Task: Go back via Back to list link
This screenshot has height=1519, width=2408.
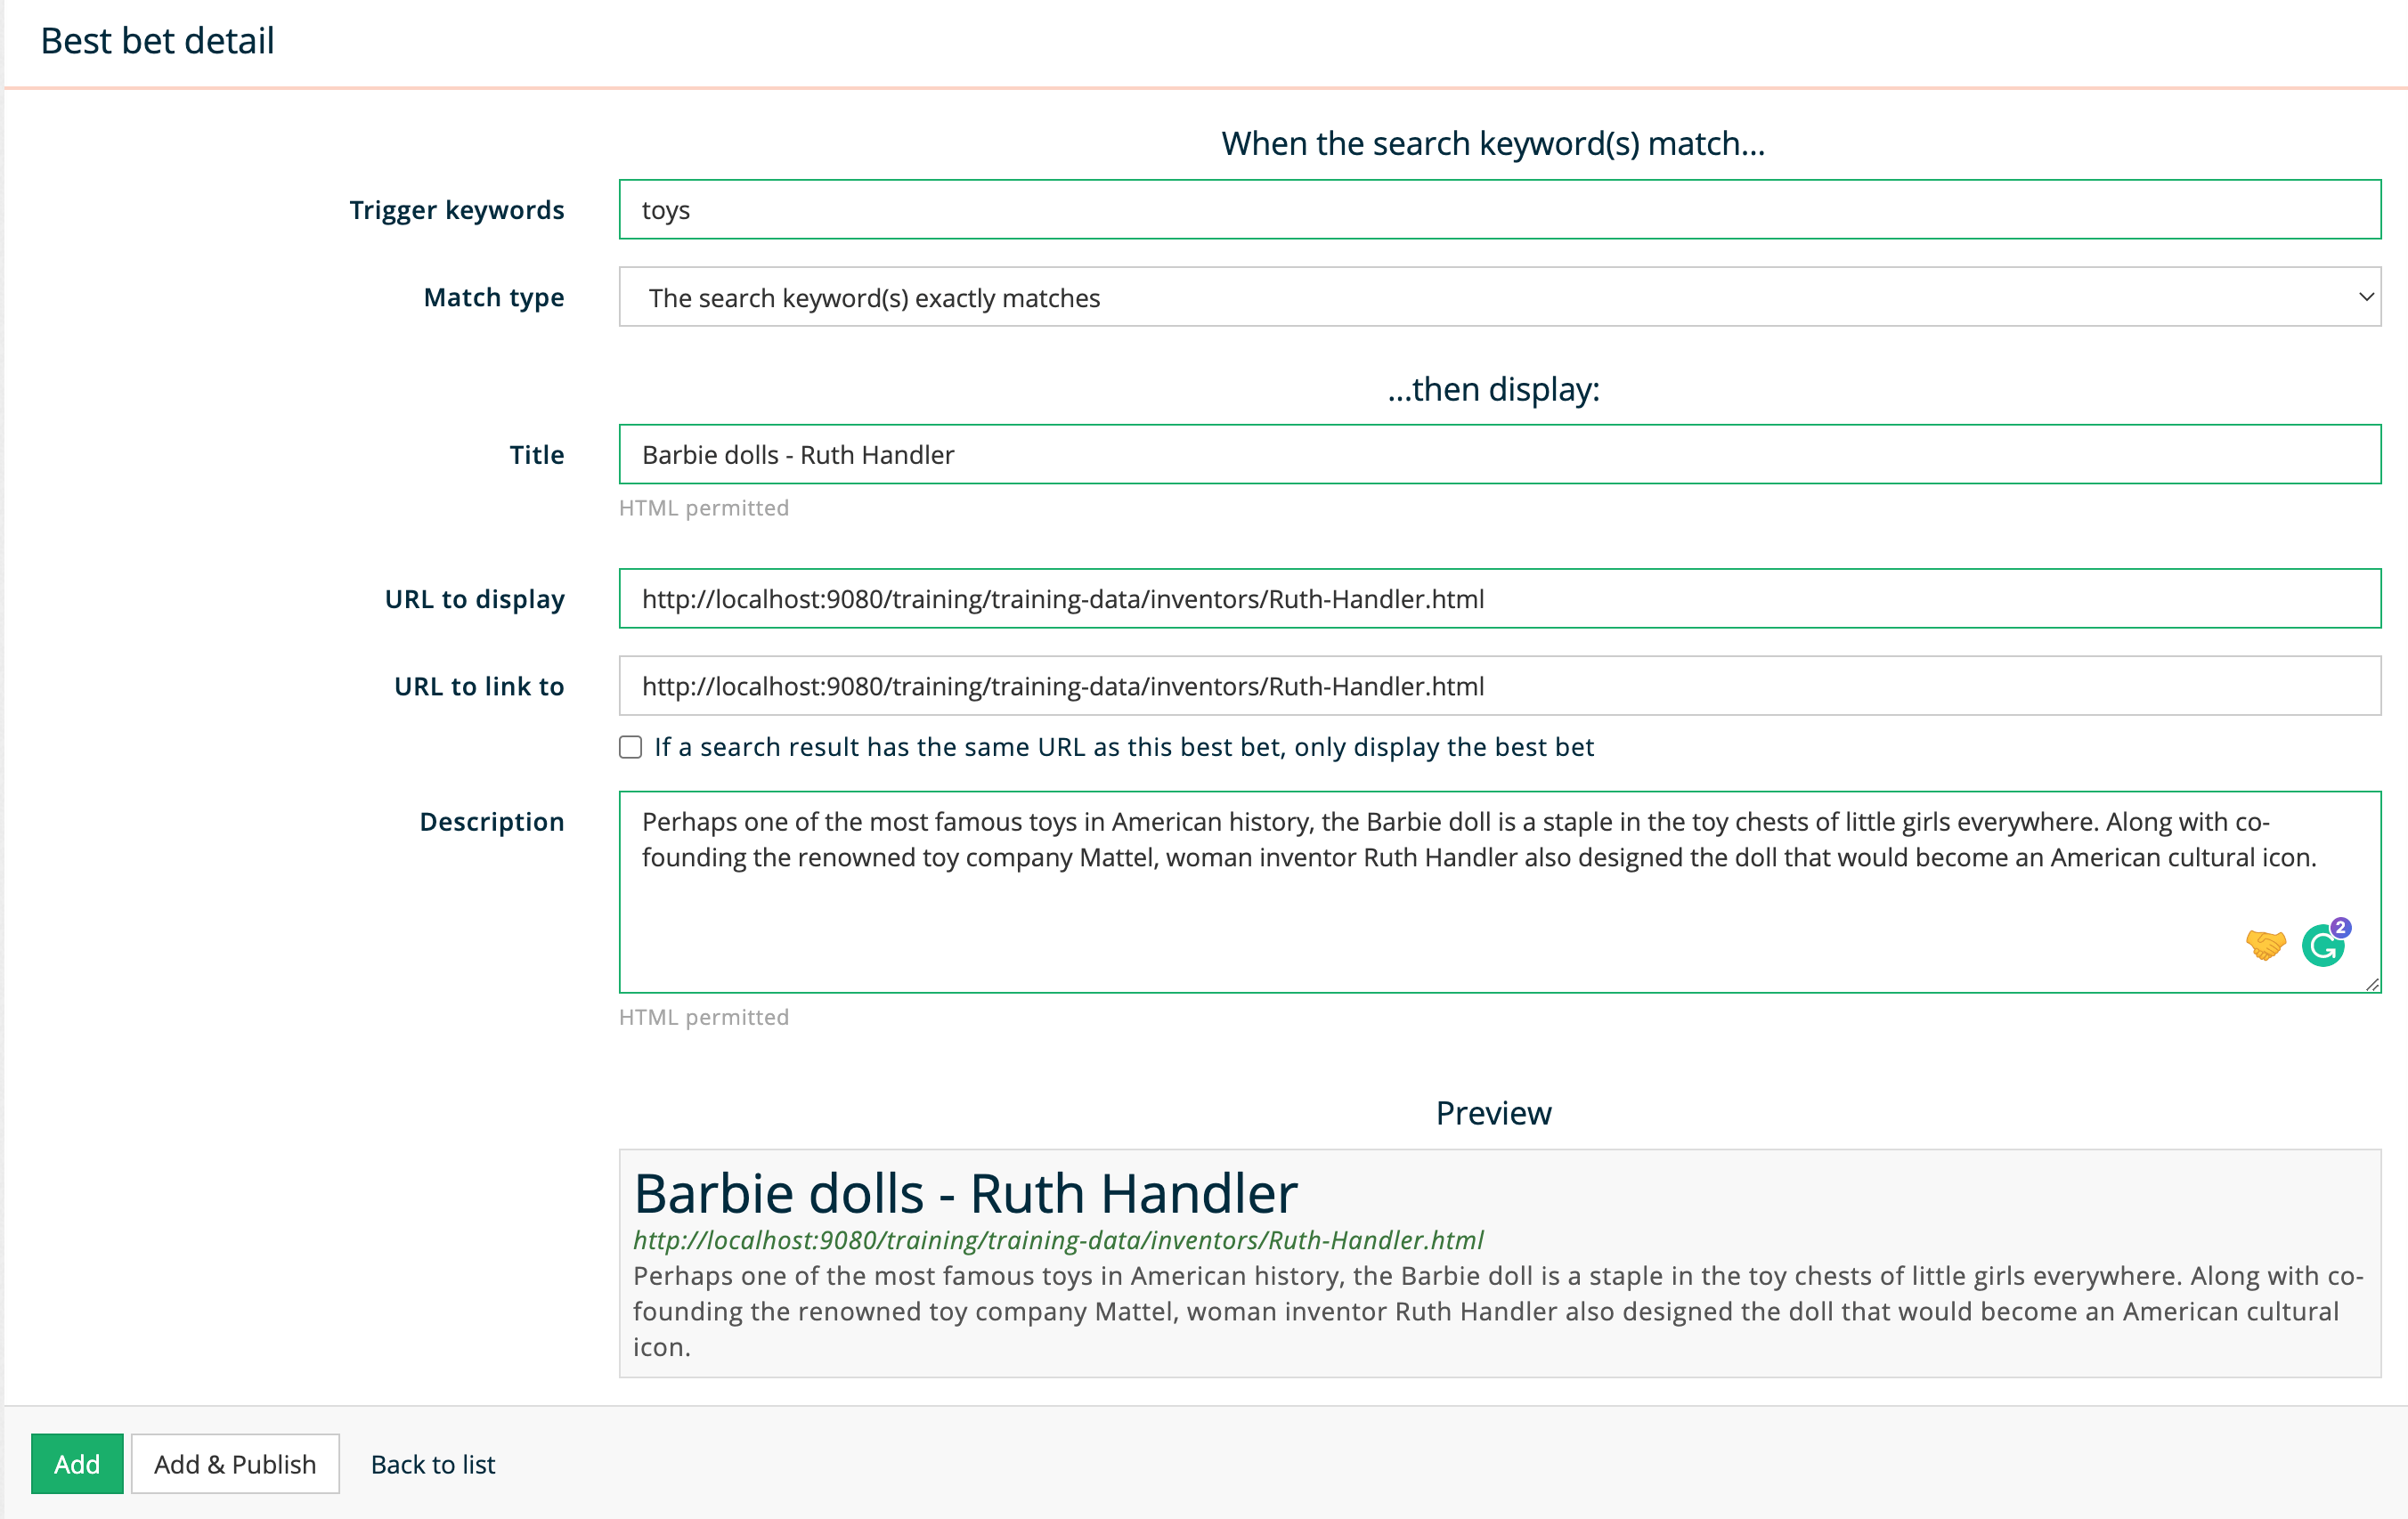Action: (433, 1464)
